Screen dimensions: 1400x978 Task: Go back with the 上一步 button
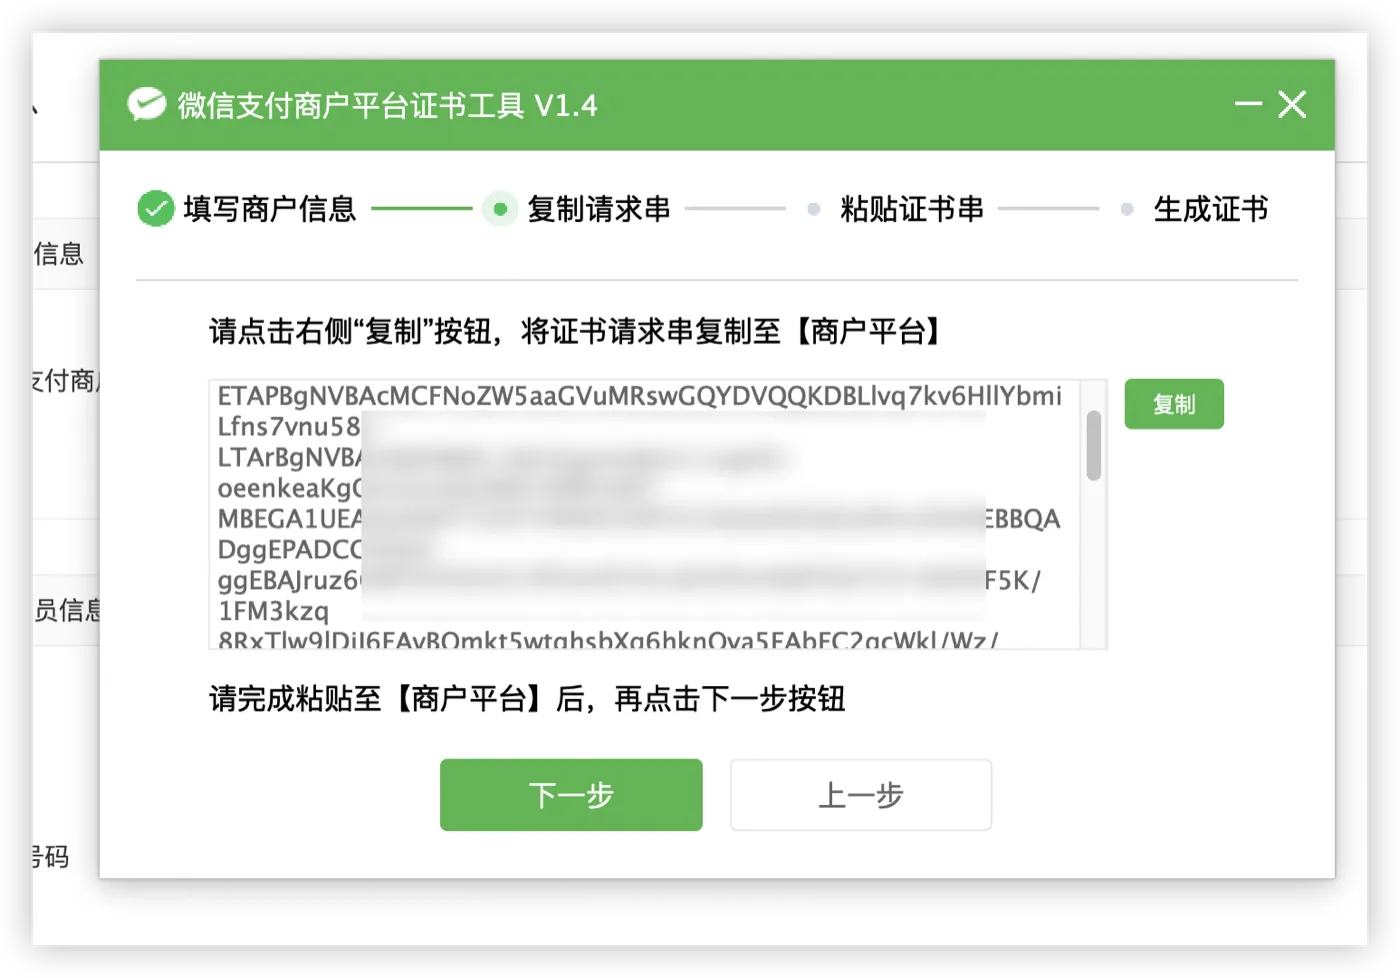(861, 795)
